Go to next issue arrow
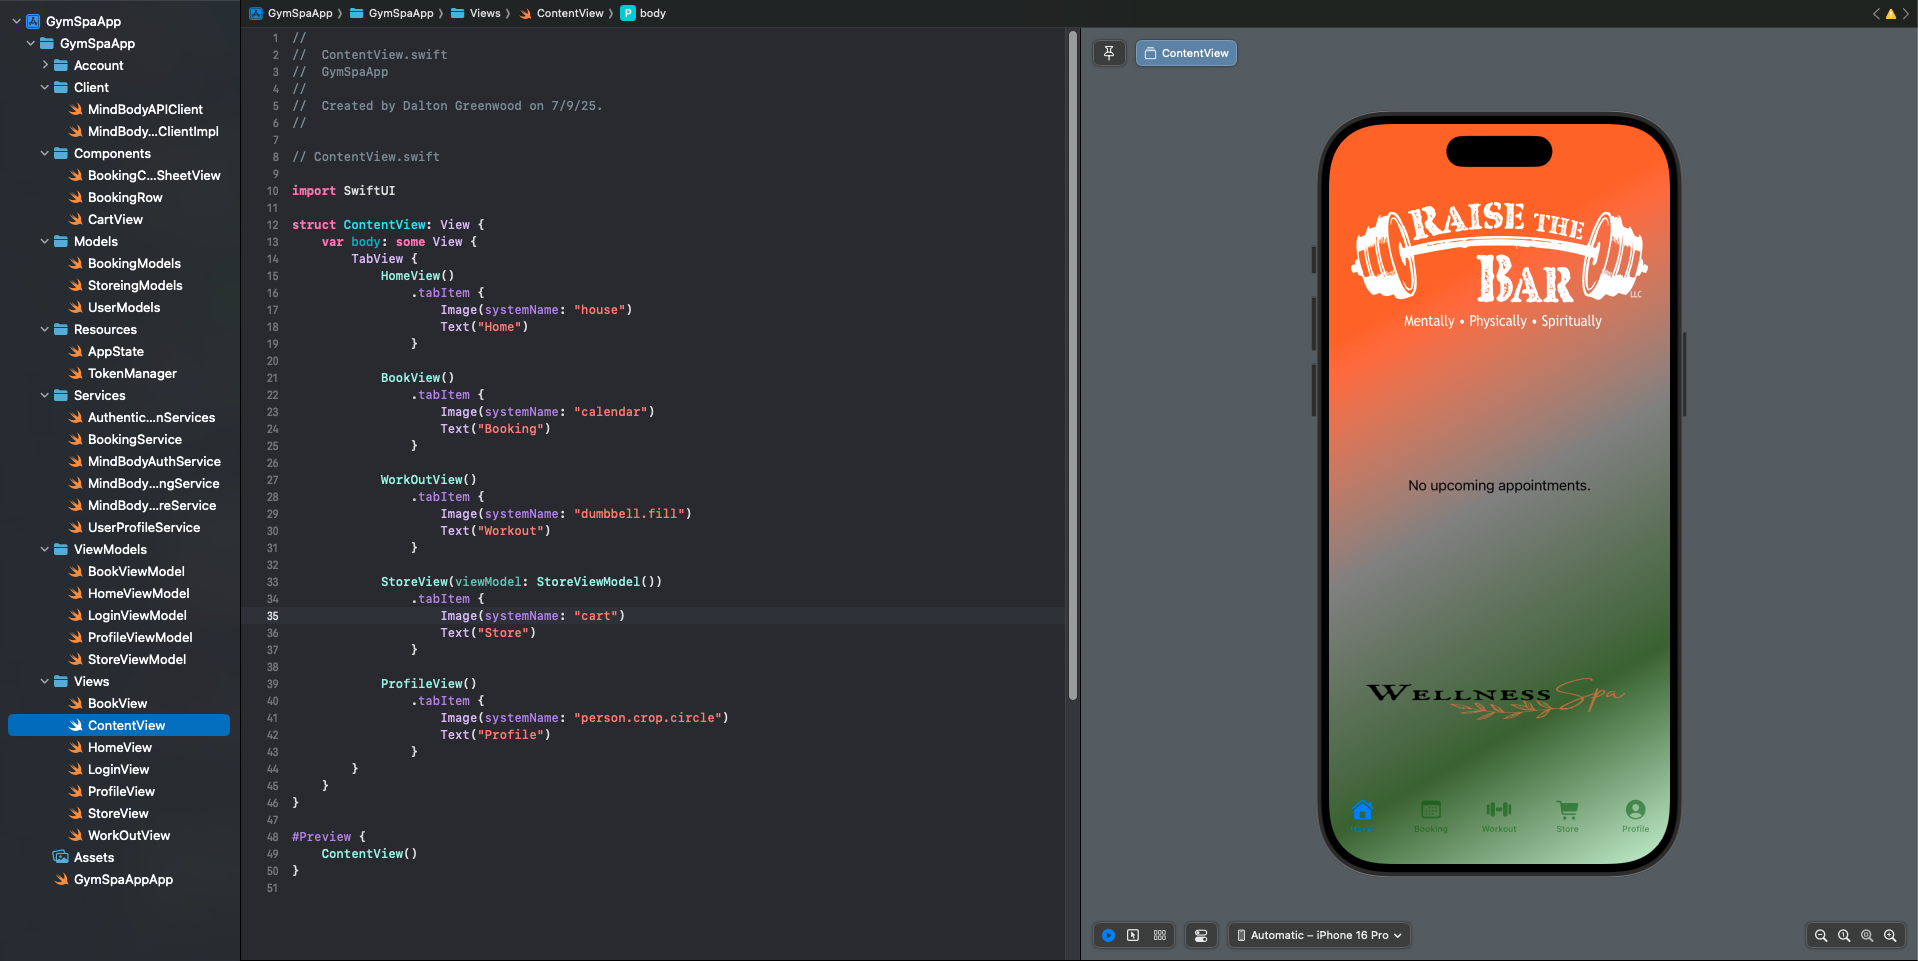The image size is (1918, 961). pos(1906,14)
